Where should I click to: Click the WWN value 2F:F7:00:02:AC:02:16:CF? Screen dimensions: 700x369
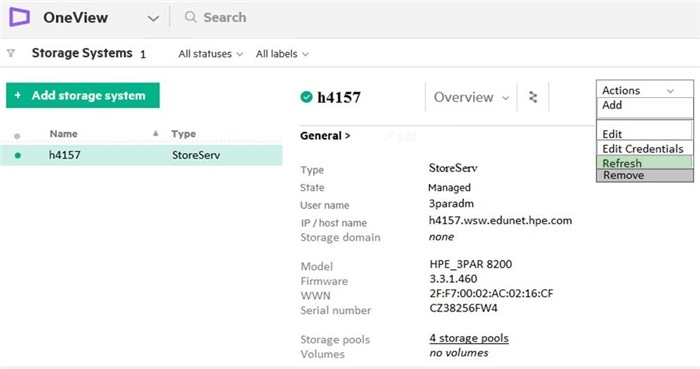coord(491,294)
